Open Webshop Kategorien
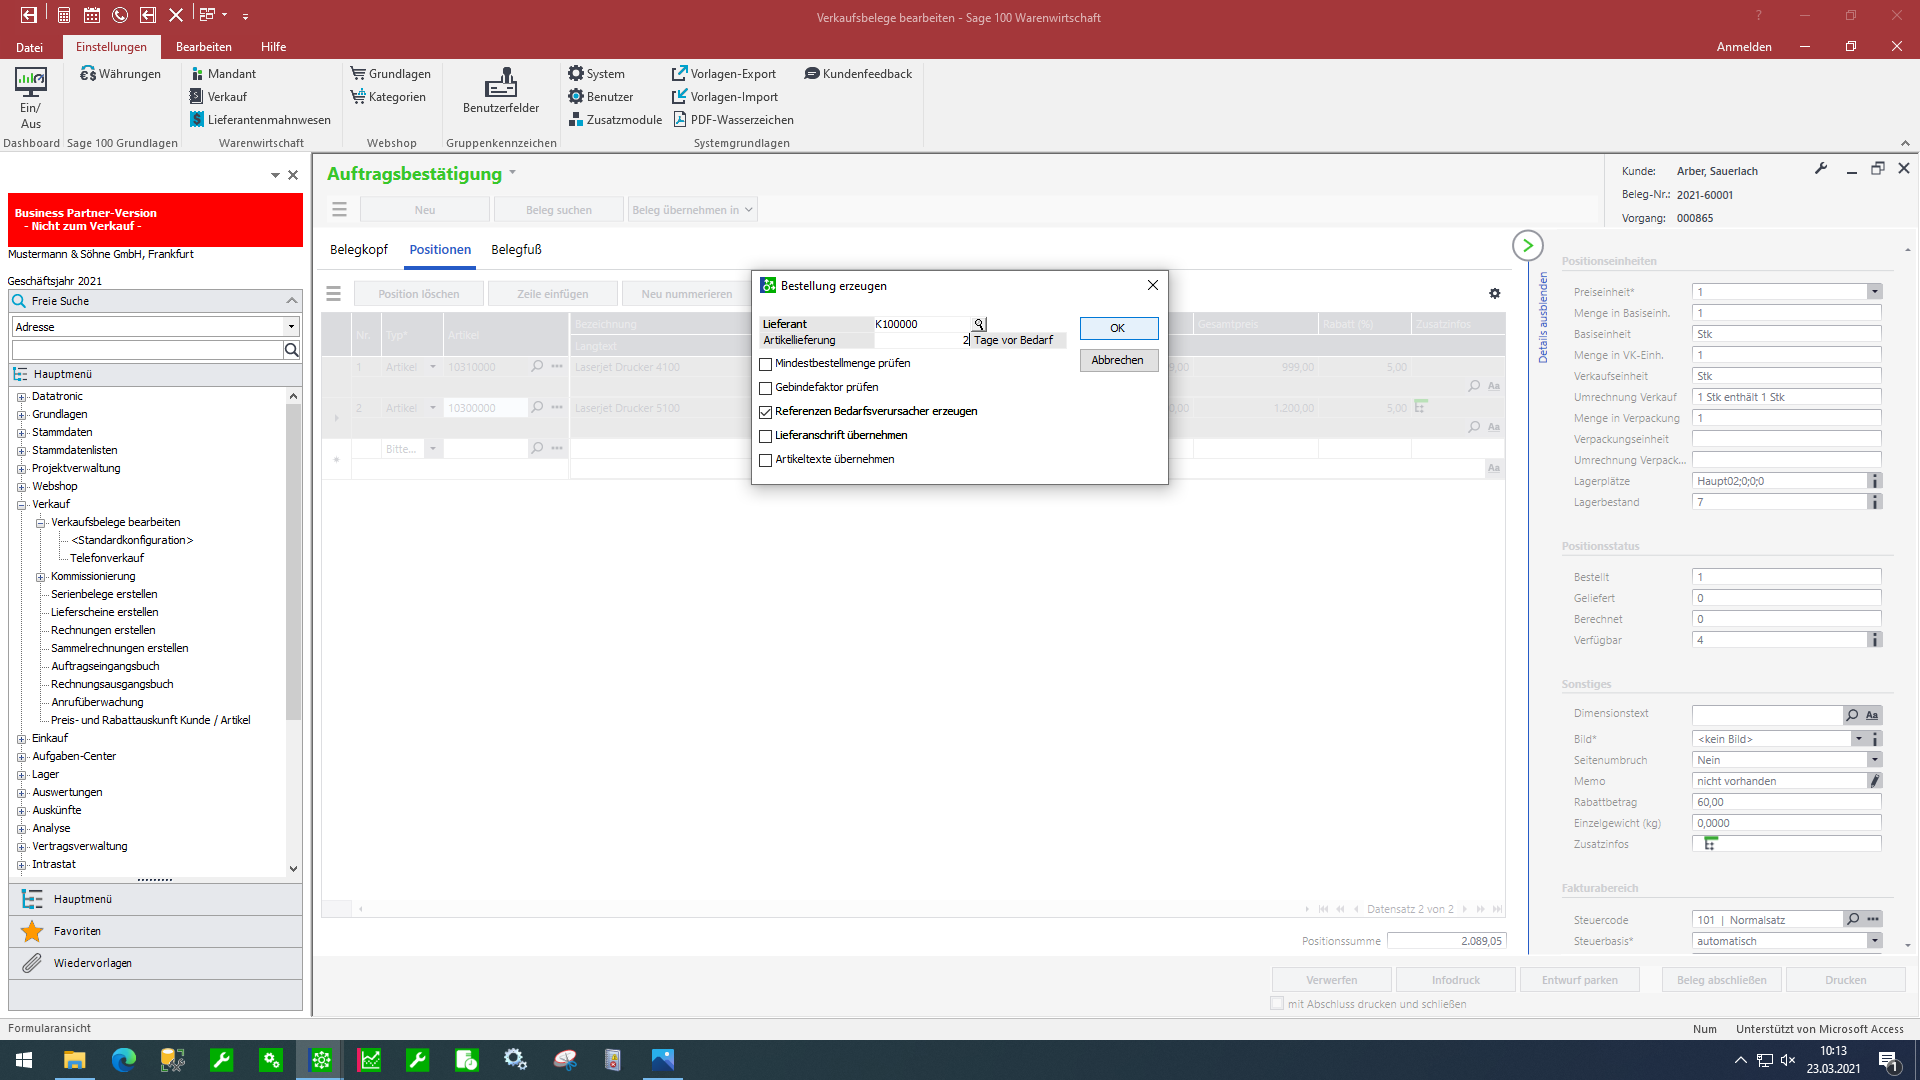 coord(388,97)
